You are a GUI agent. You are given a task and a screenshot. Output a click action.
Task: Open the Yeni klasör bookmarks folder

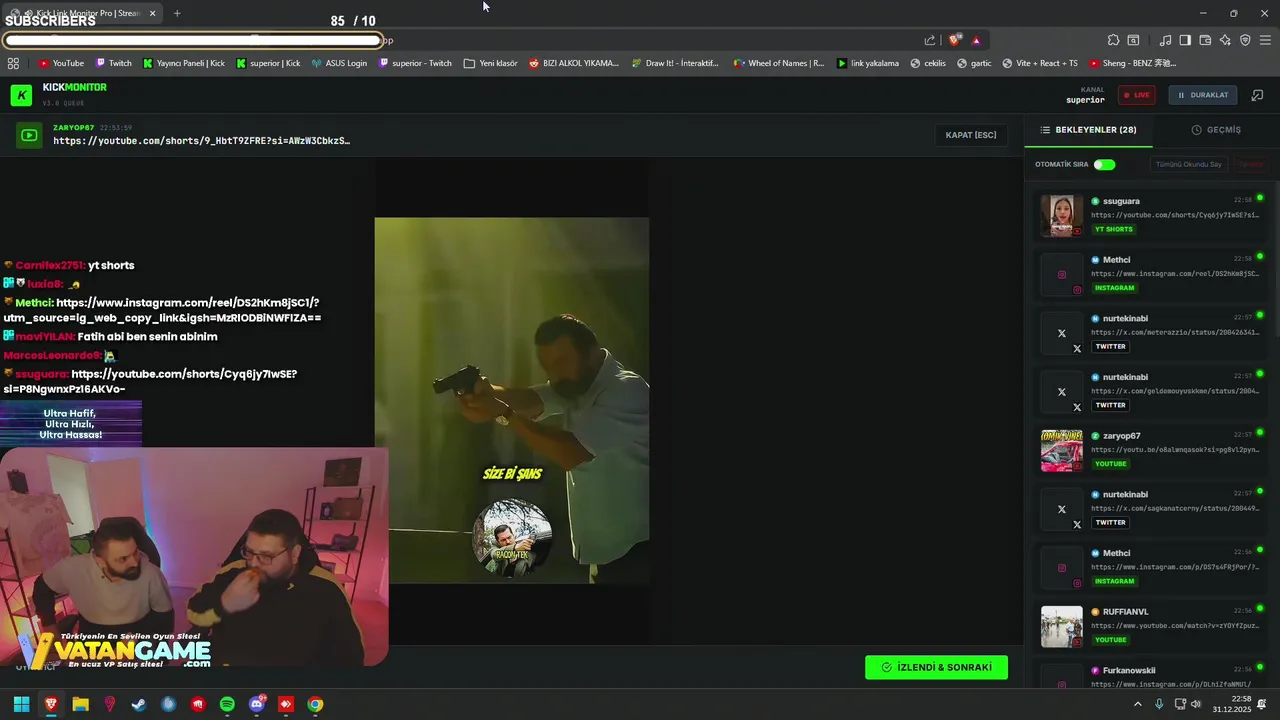tap(491, 63)
